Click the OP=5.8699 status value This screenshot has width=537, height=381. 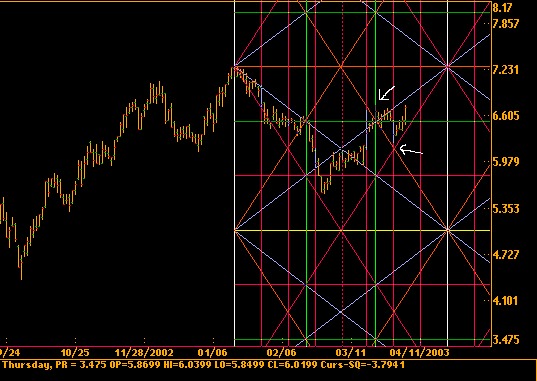pos(135,365)
